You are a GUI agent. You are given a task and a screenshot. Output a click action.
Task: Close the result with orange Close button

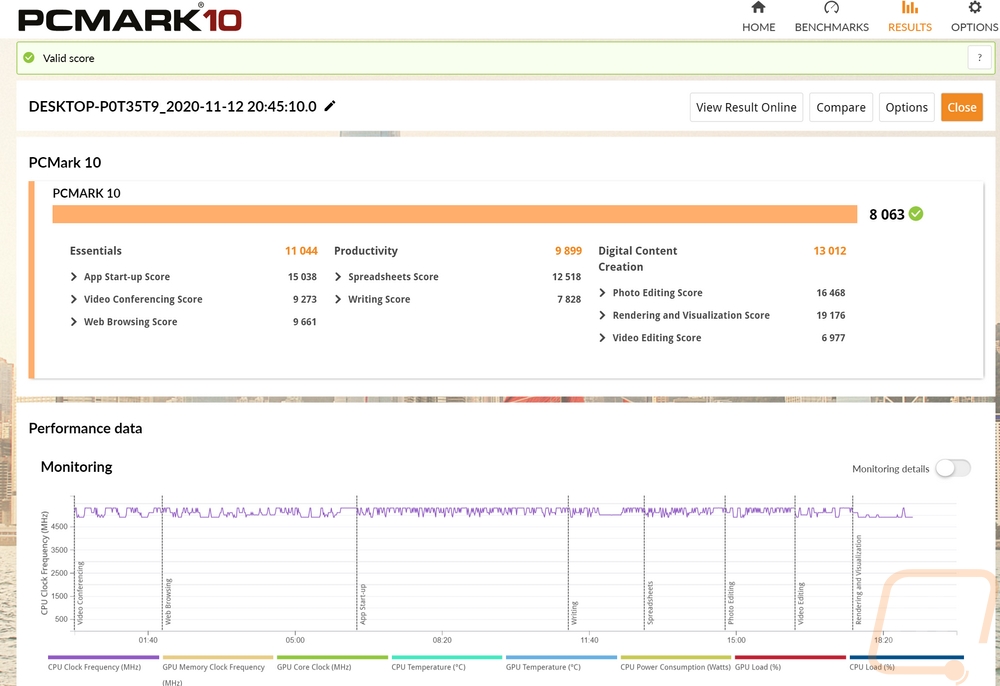point(962,107)
